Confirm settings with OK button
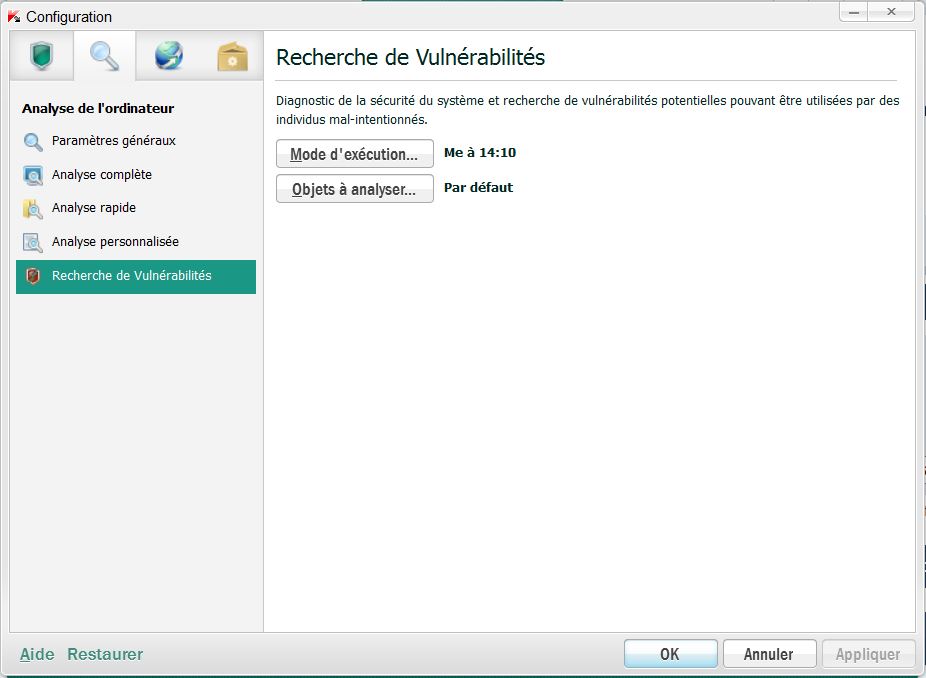 671,654
